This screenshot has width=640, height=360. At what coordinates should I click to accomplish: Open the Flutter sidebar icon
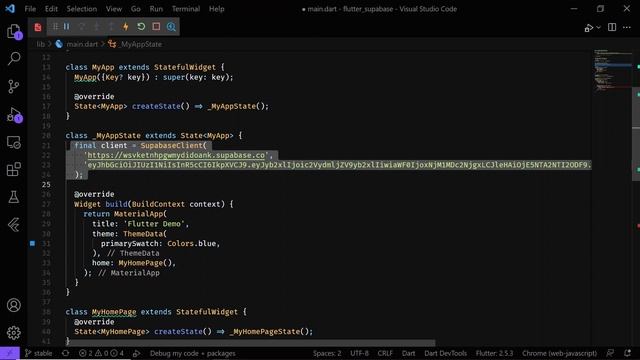pos(13,224)
